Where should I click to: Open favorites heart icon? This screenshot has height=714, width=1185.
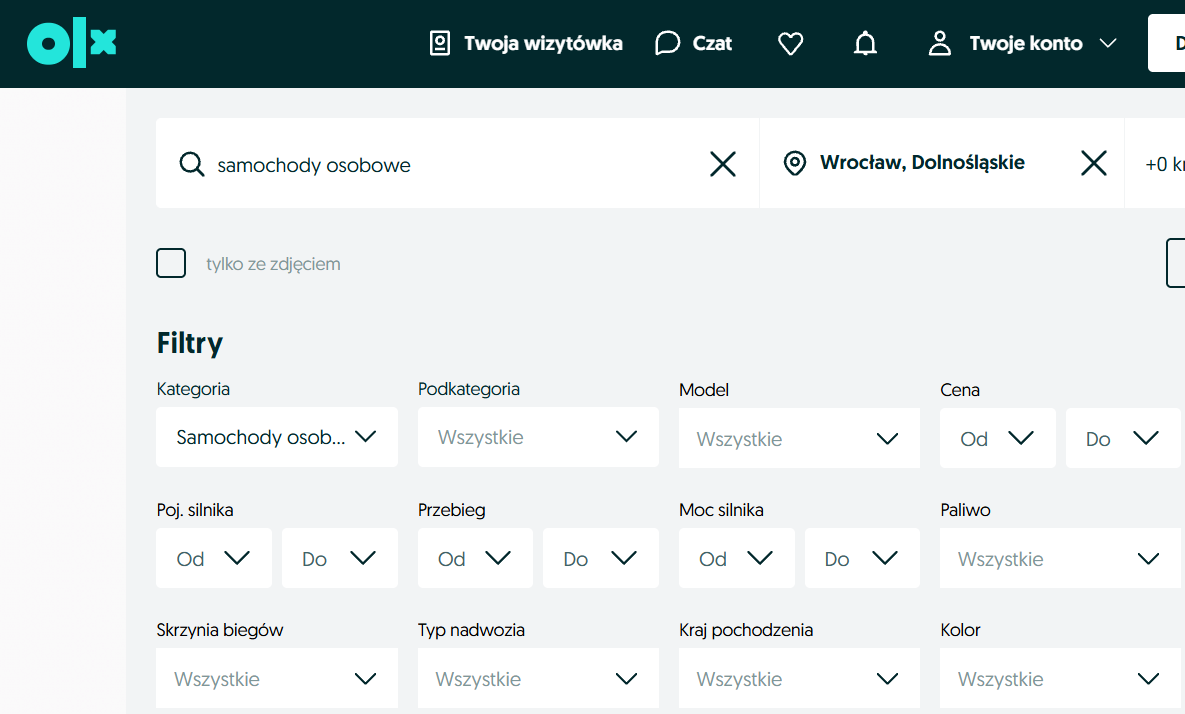(791, 43)
